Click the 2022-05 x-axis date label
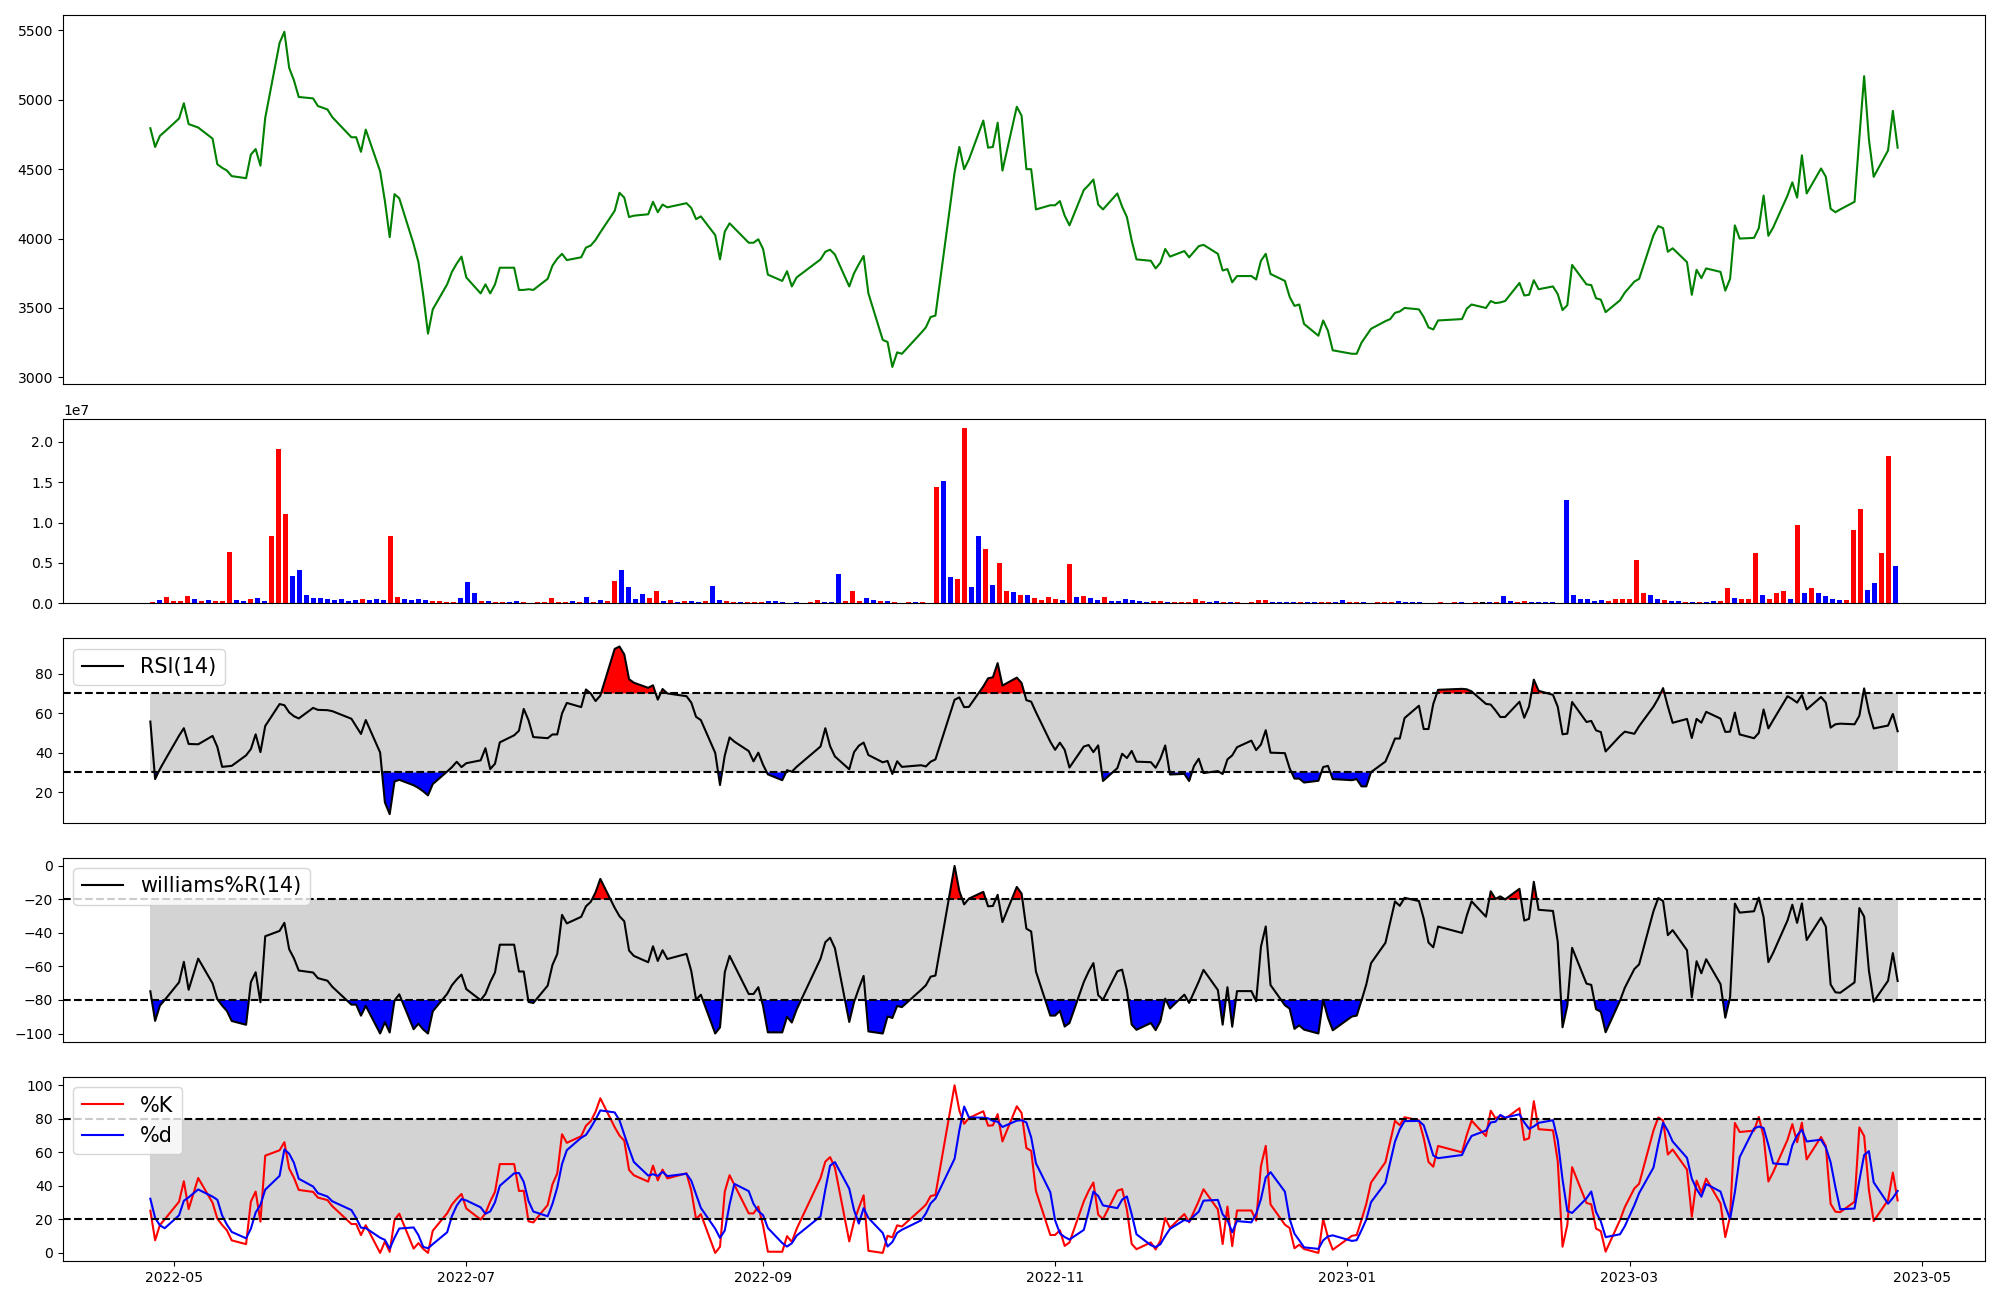Screen dimensions: 2000x1300 [175, 1277]
